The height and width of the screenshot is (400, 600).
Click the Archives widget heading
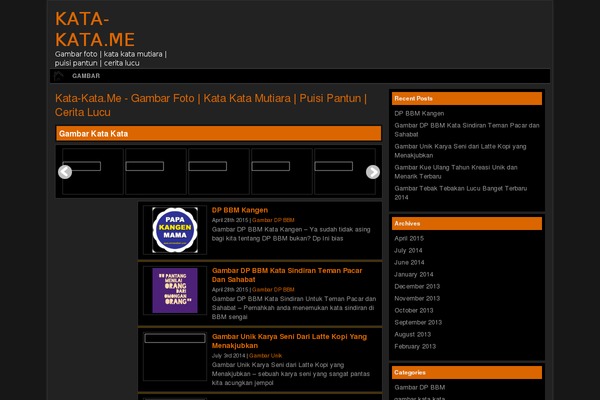(x=467, y=224)
